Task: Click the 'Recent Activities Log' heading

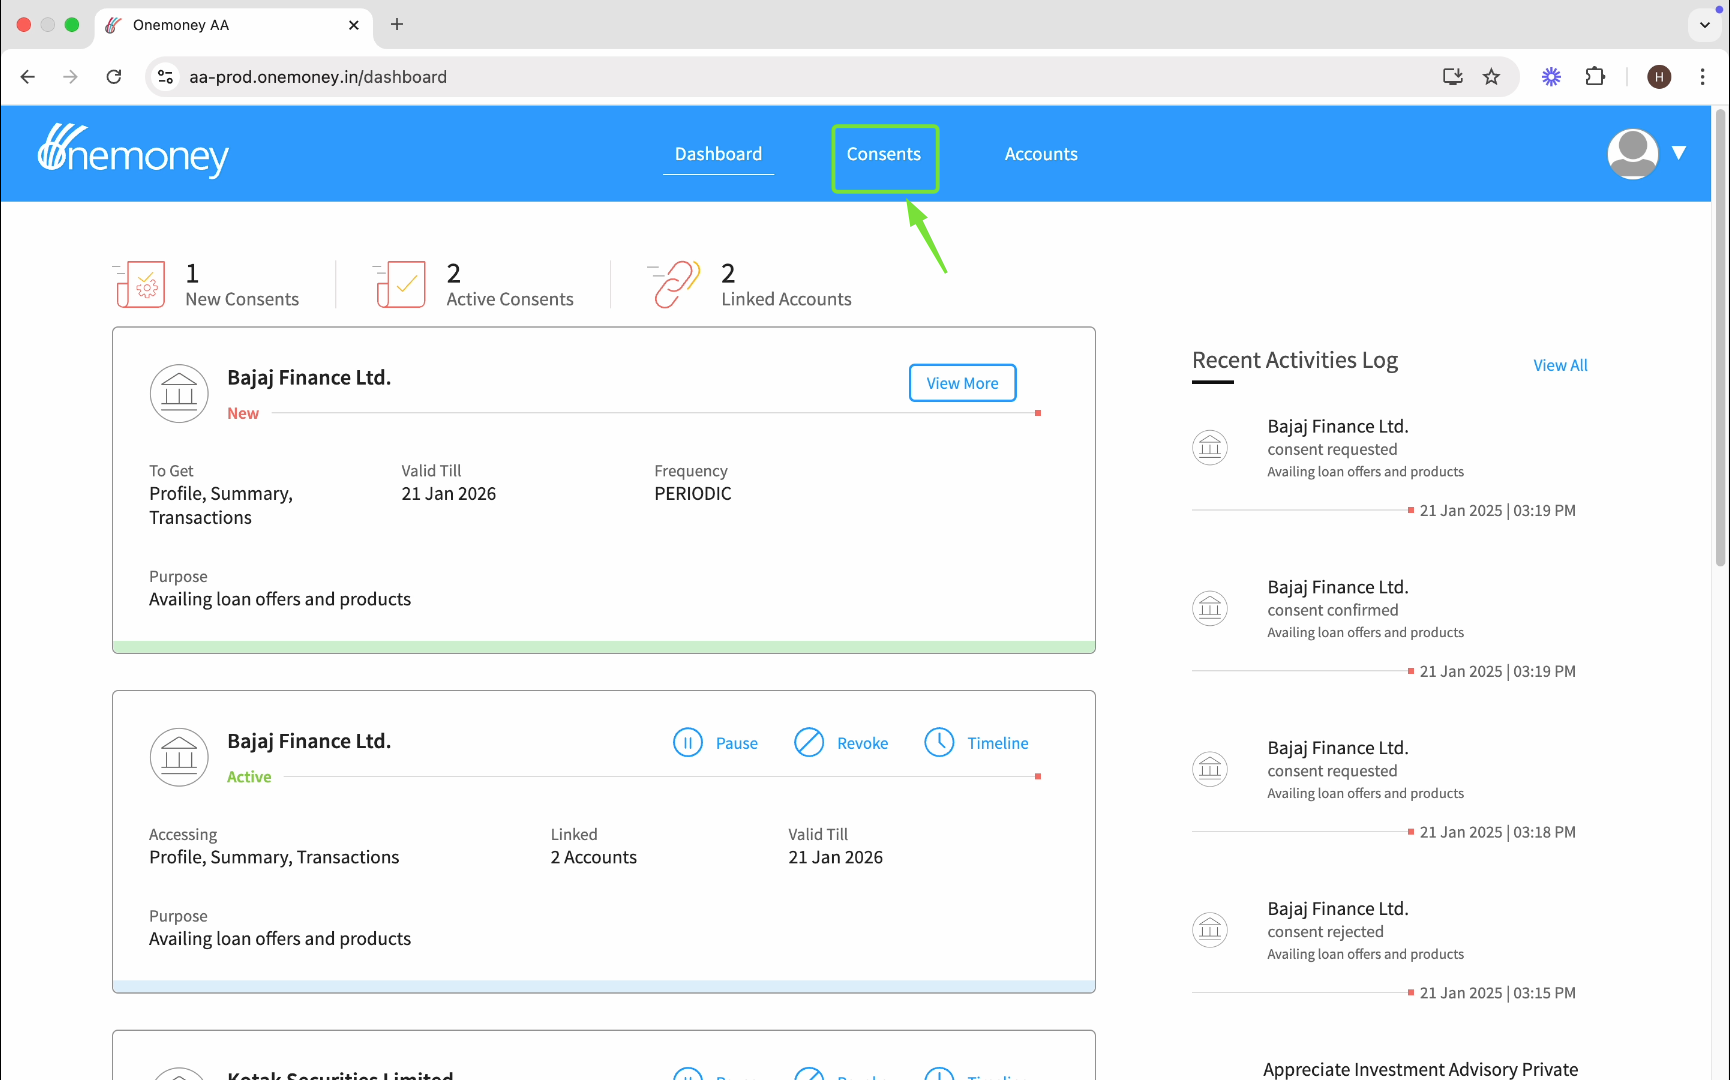Action: [1295, 360]
